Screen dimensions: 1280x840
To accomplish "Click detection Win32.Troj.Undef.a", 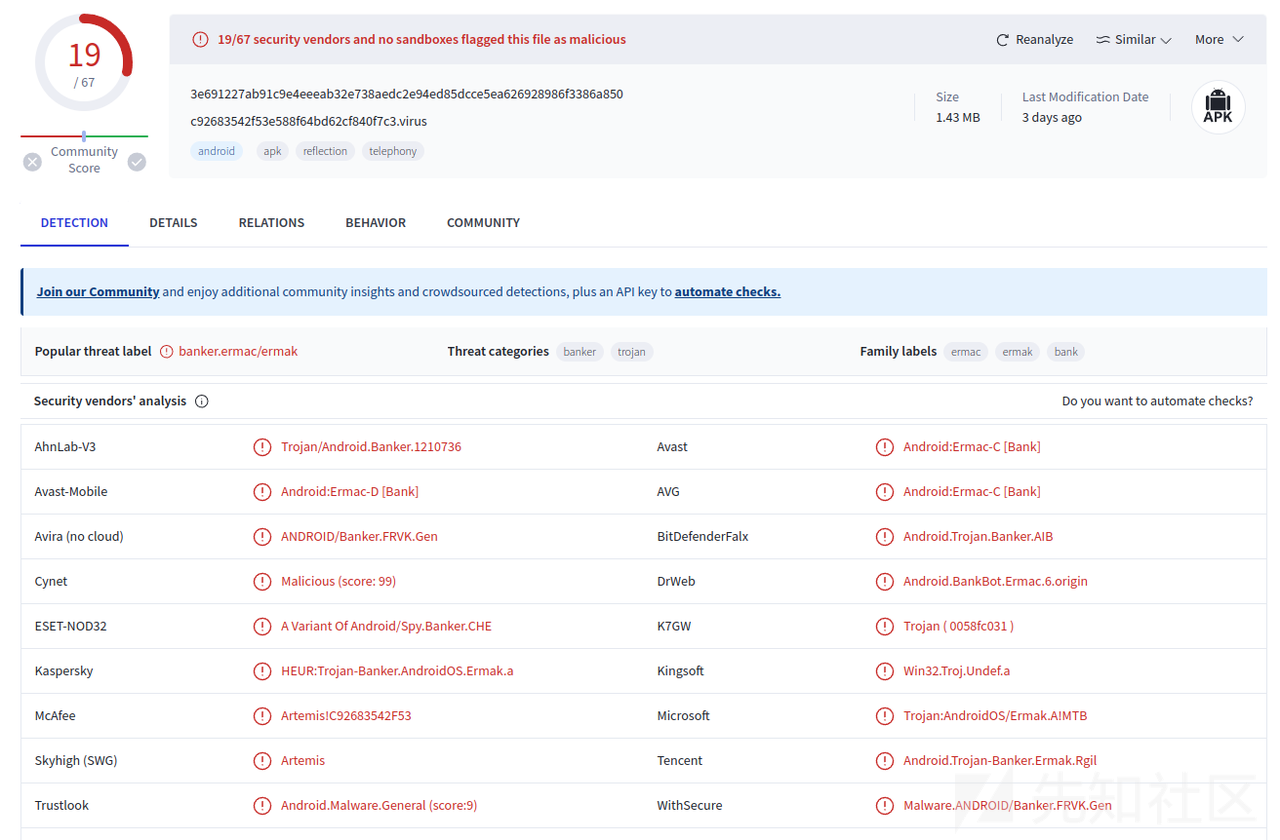I will [x=956, y=671].
